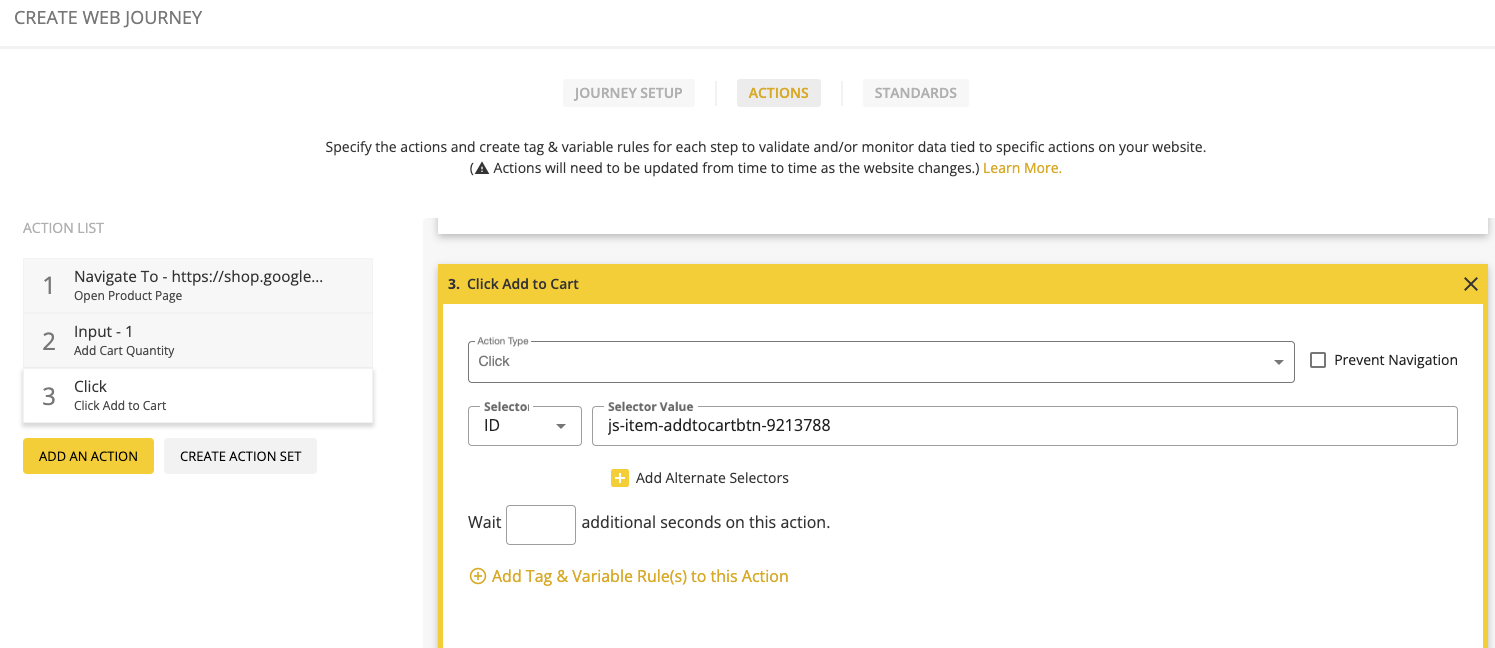Focus the additional wait seconds box
1495x648 pixels.
point(540,524)
